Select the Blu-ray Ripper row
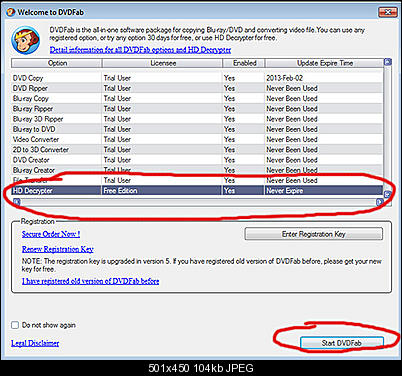Viewport: 402px width, 376px height. click(x=197, y=109)
